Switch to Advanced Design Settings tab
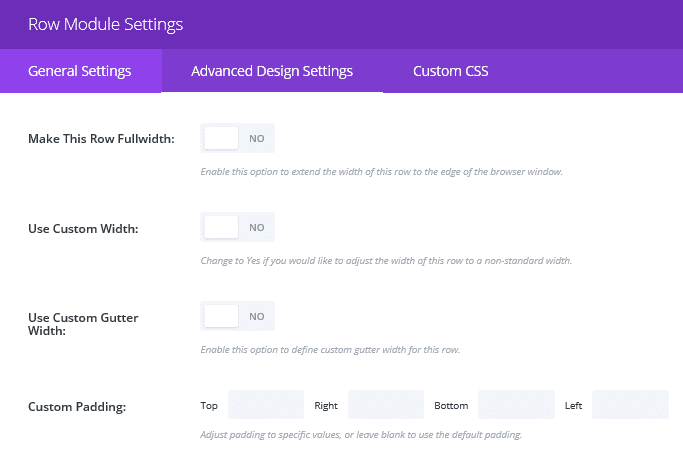Screen dimensions: 683x452 (272, 71)
